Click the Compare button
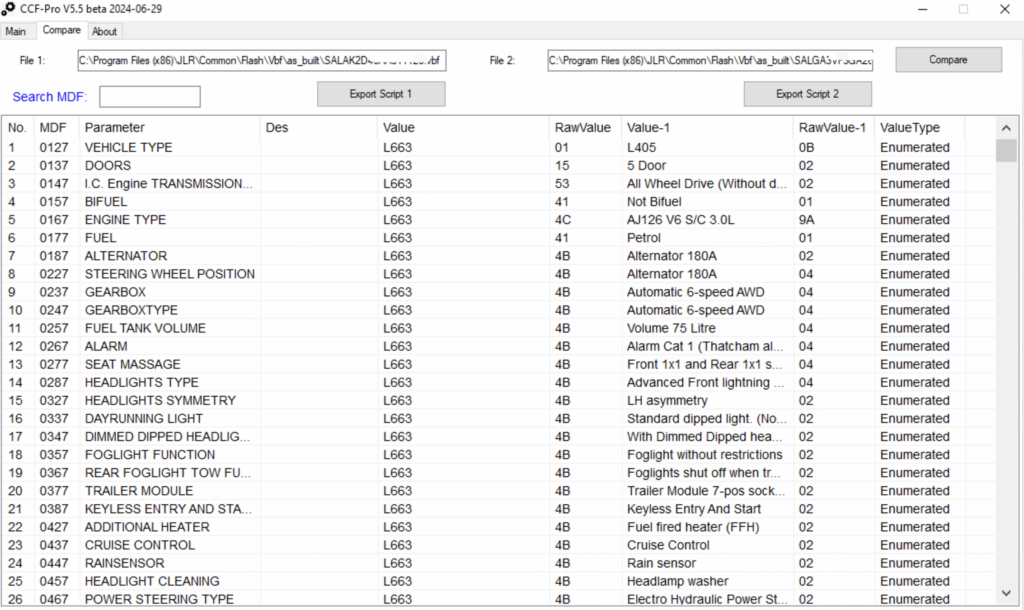 (947, 59)
